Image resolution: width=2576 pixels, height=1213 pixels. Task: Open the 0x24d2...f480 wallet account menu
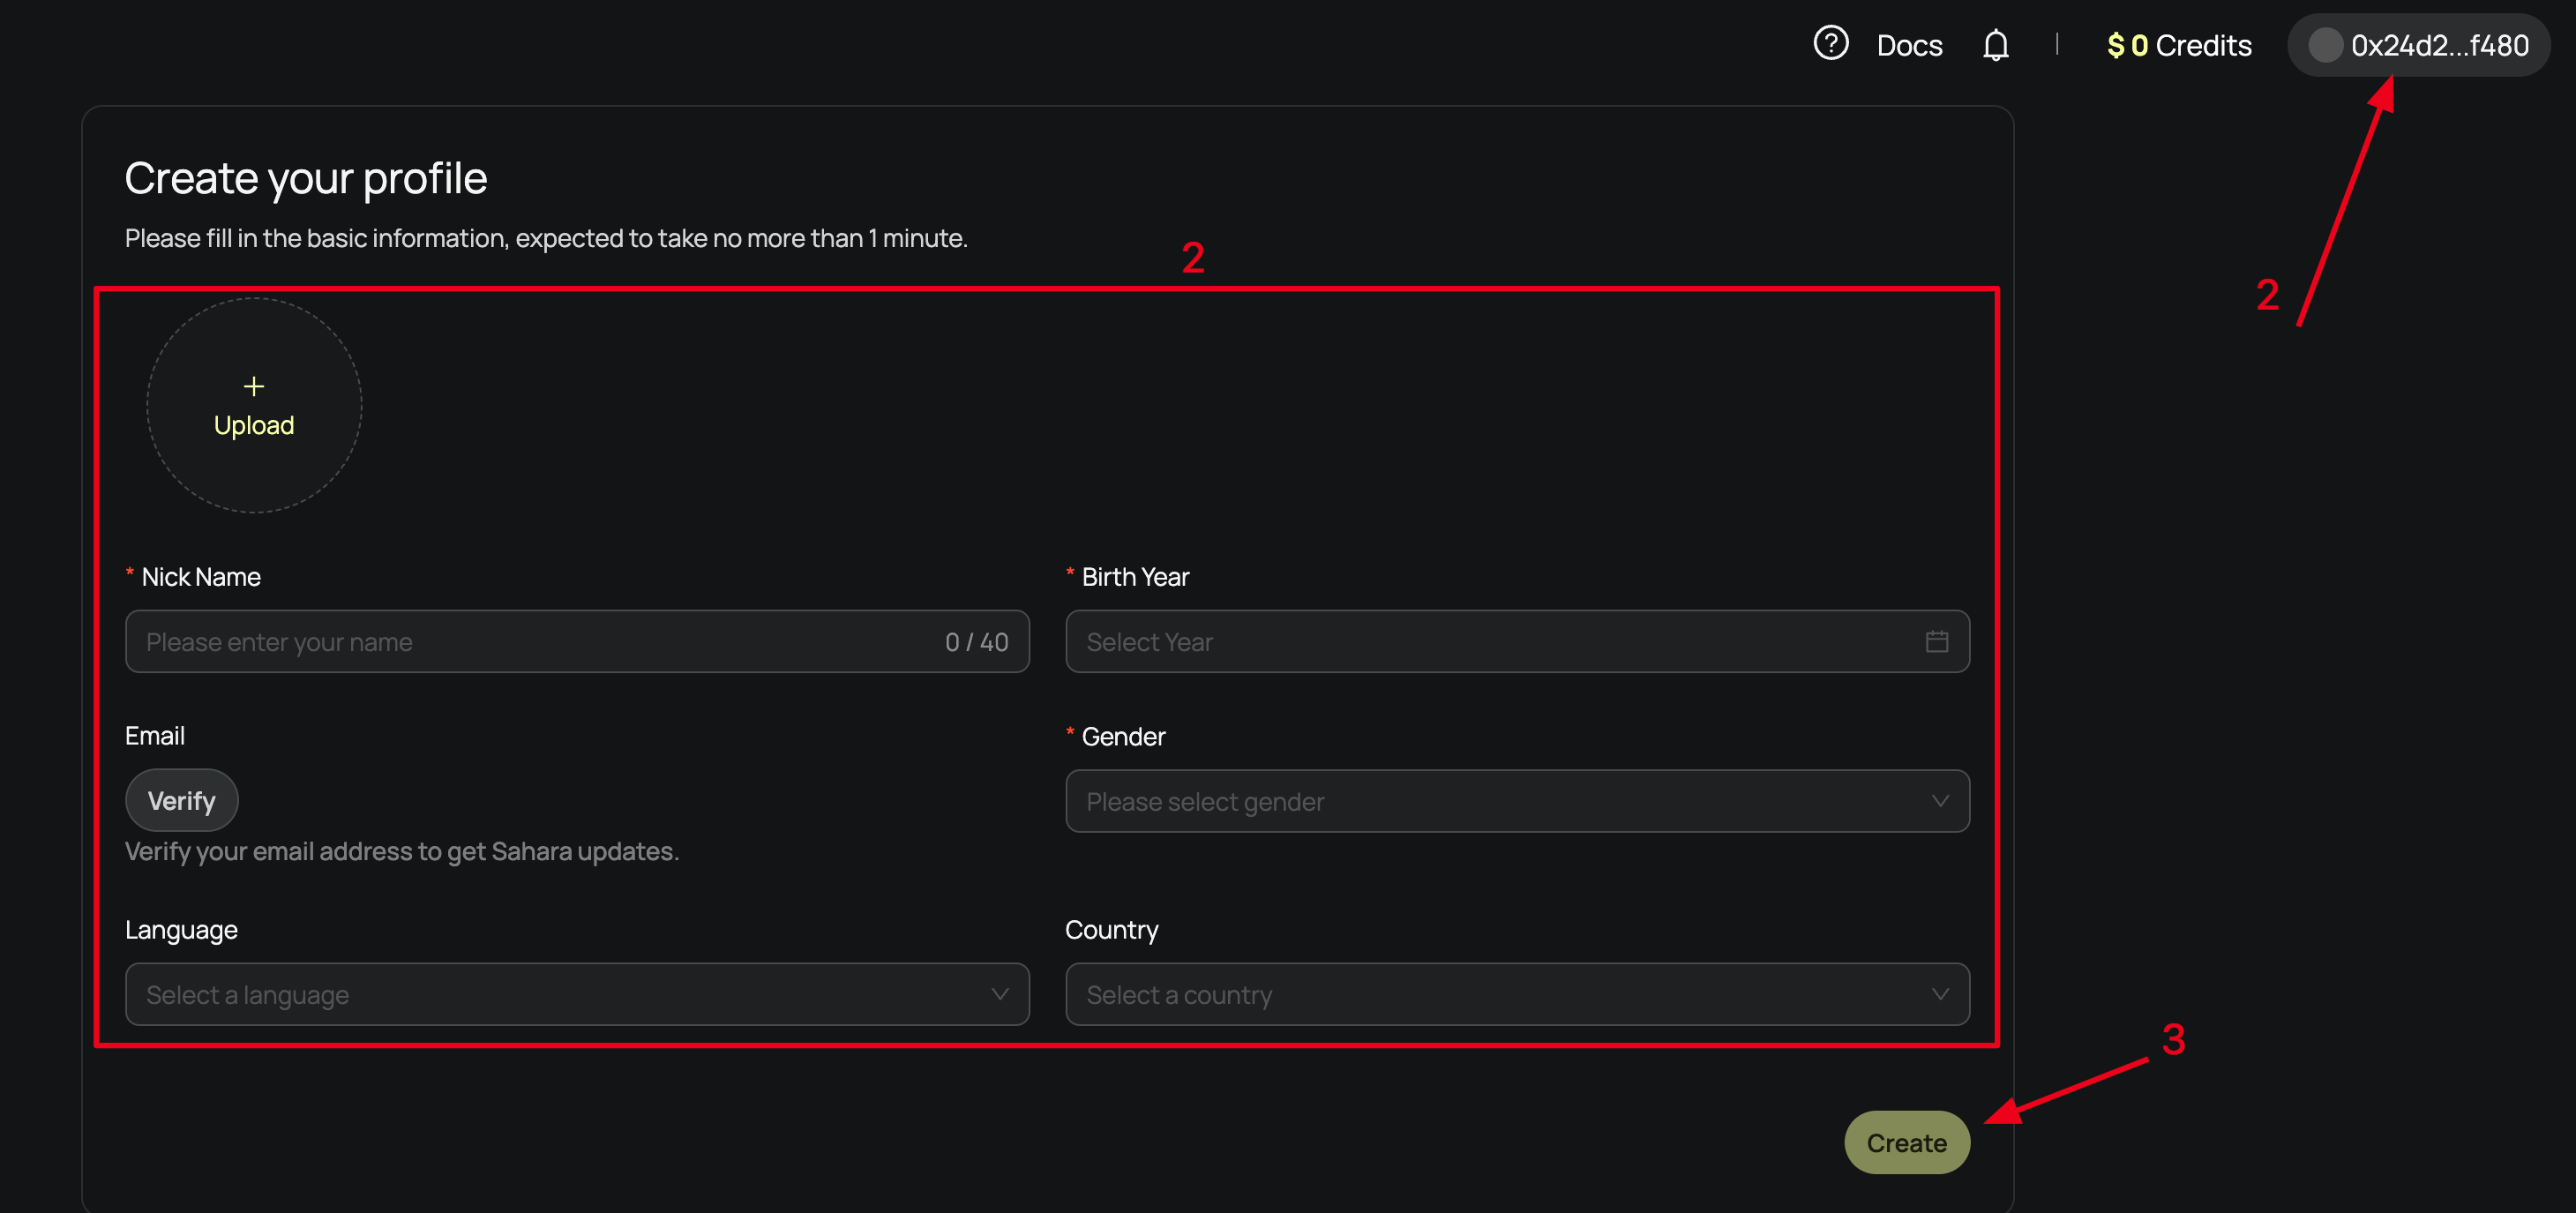[2418, 45]
